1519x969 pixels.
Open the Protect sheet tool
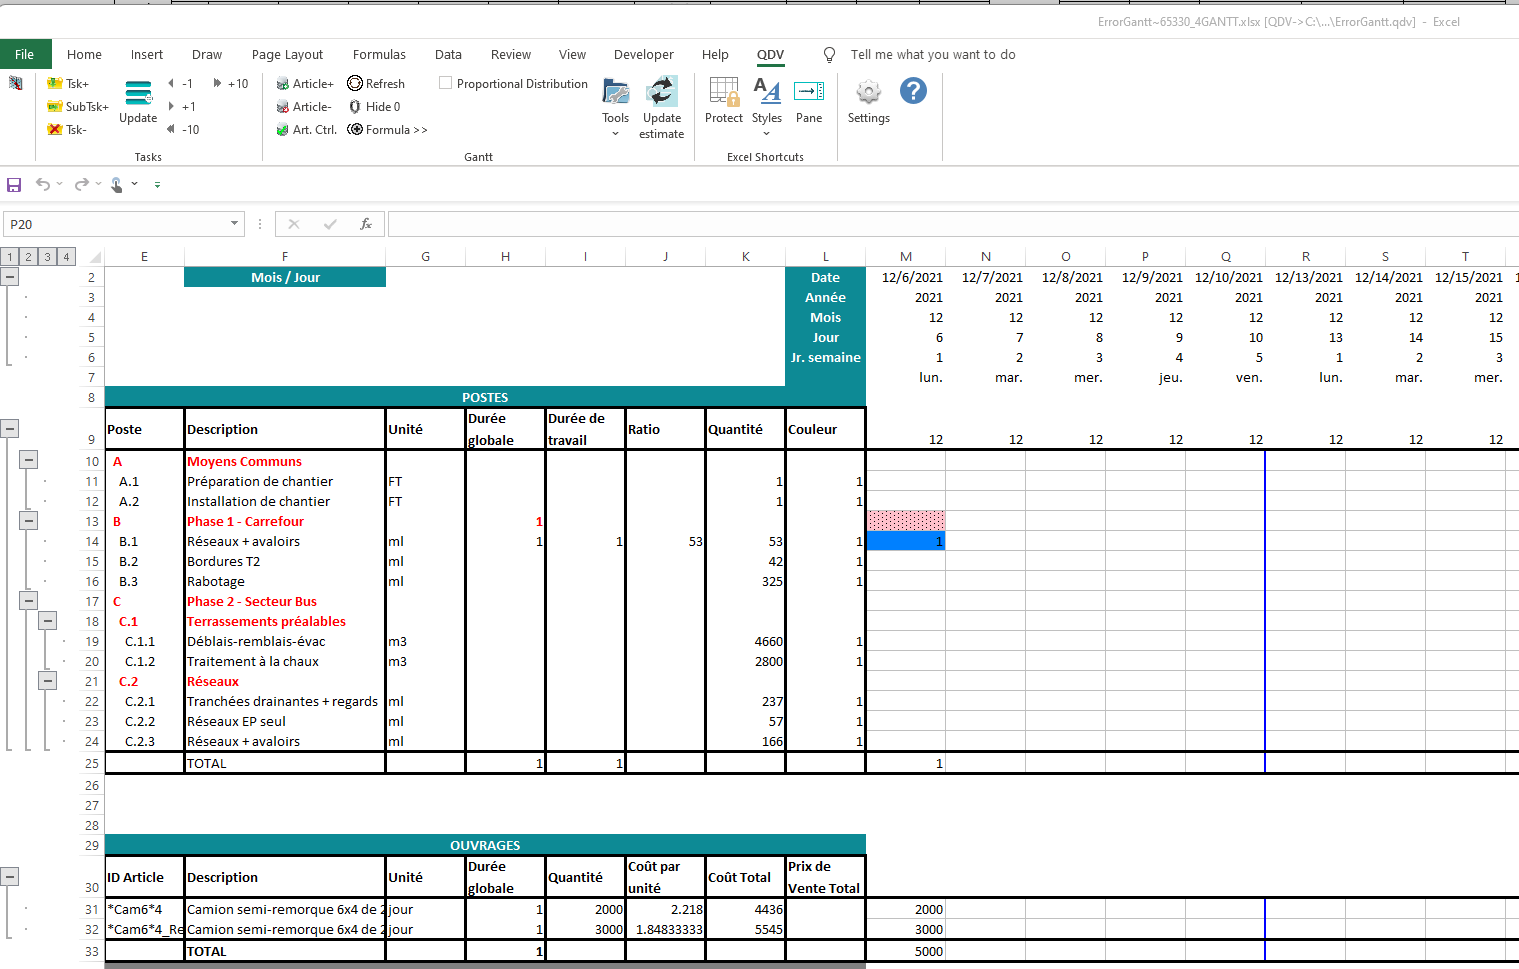(723, 93)
